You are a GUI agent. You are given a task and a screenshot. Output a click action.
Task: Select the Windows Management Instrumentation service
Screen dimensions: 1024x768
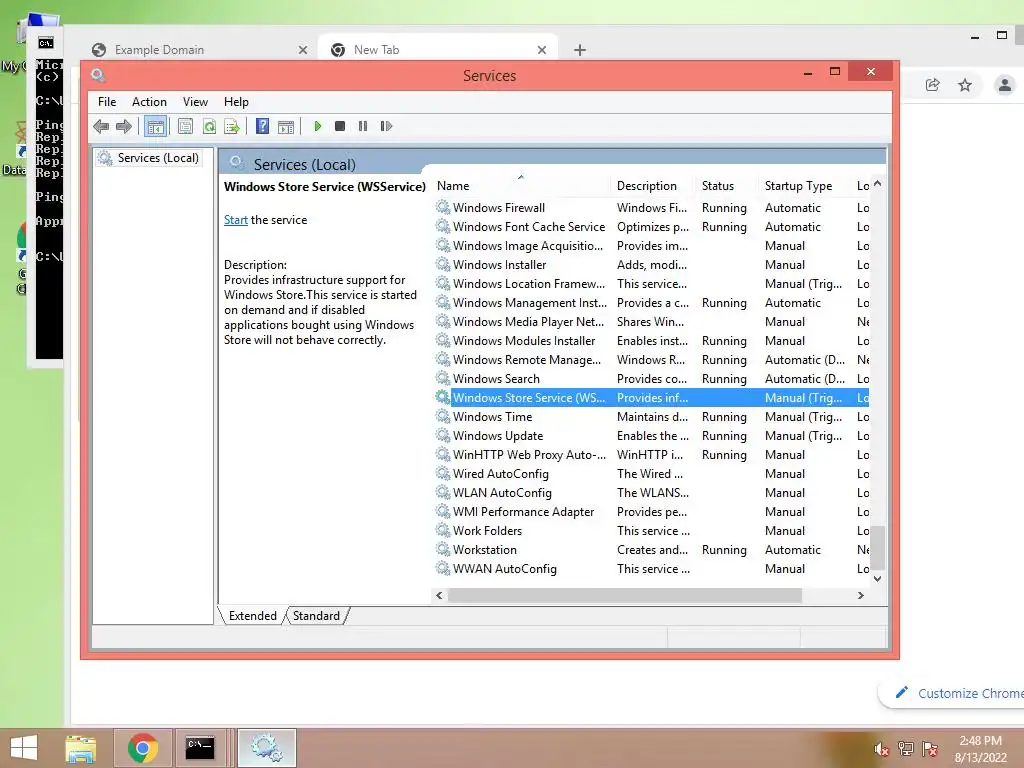[652, 302]
